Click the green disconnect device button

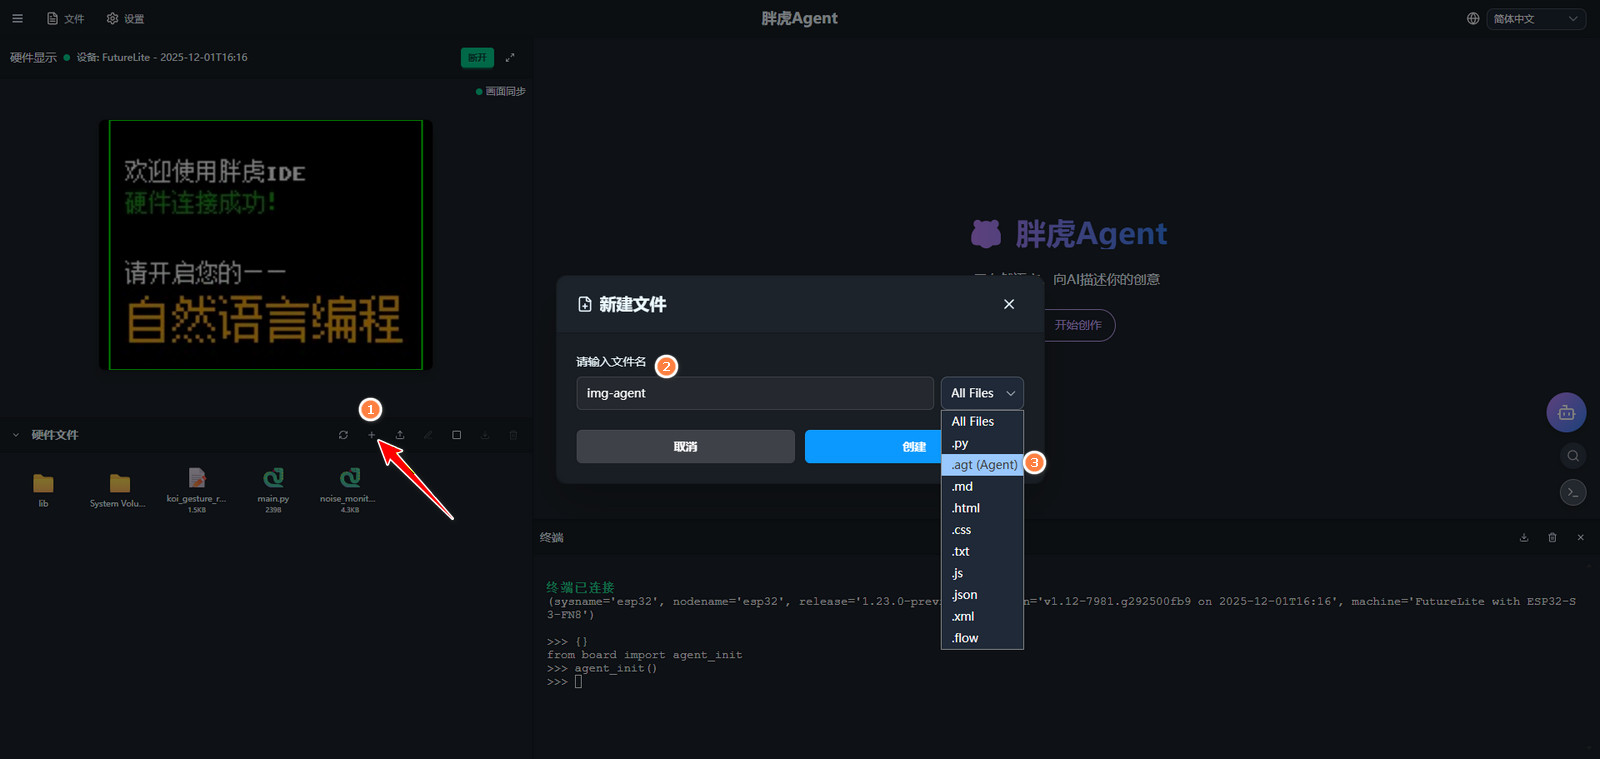[477, 58]
